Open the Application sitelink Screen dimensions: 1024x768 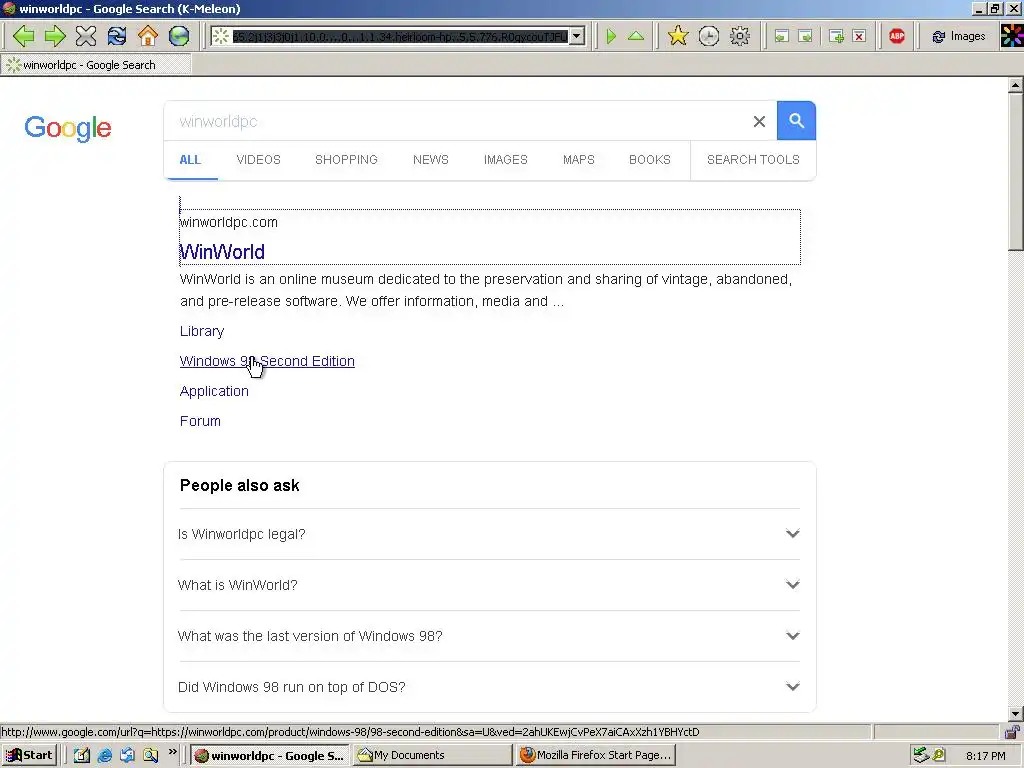tap(214, 391)
